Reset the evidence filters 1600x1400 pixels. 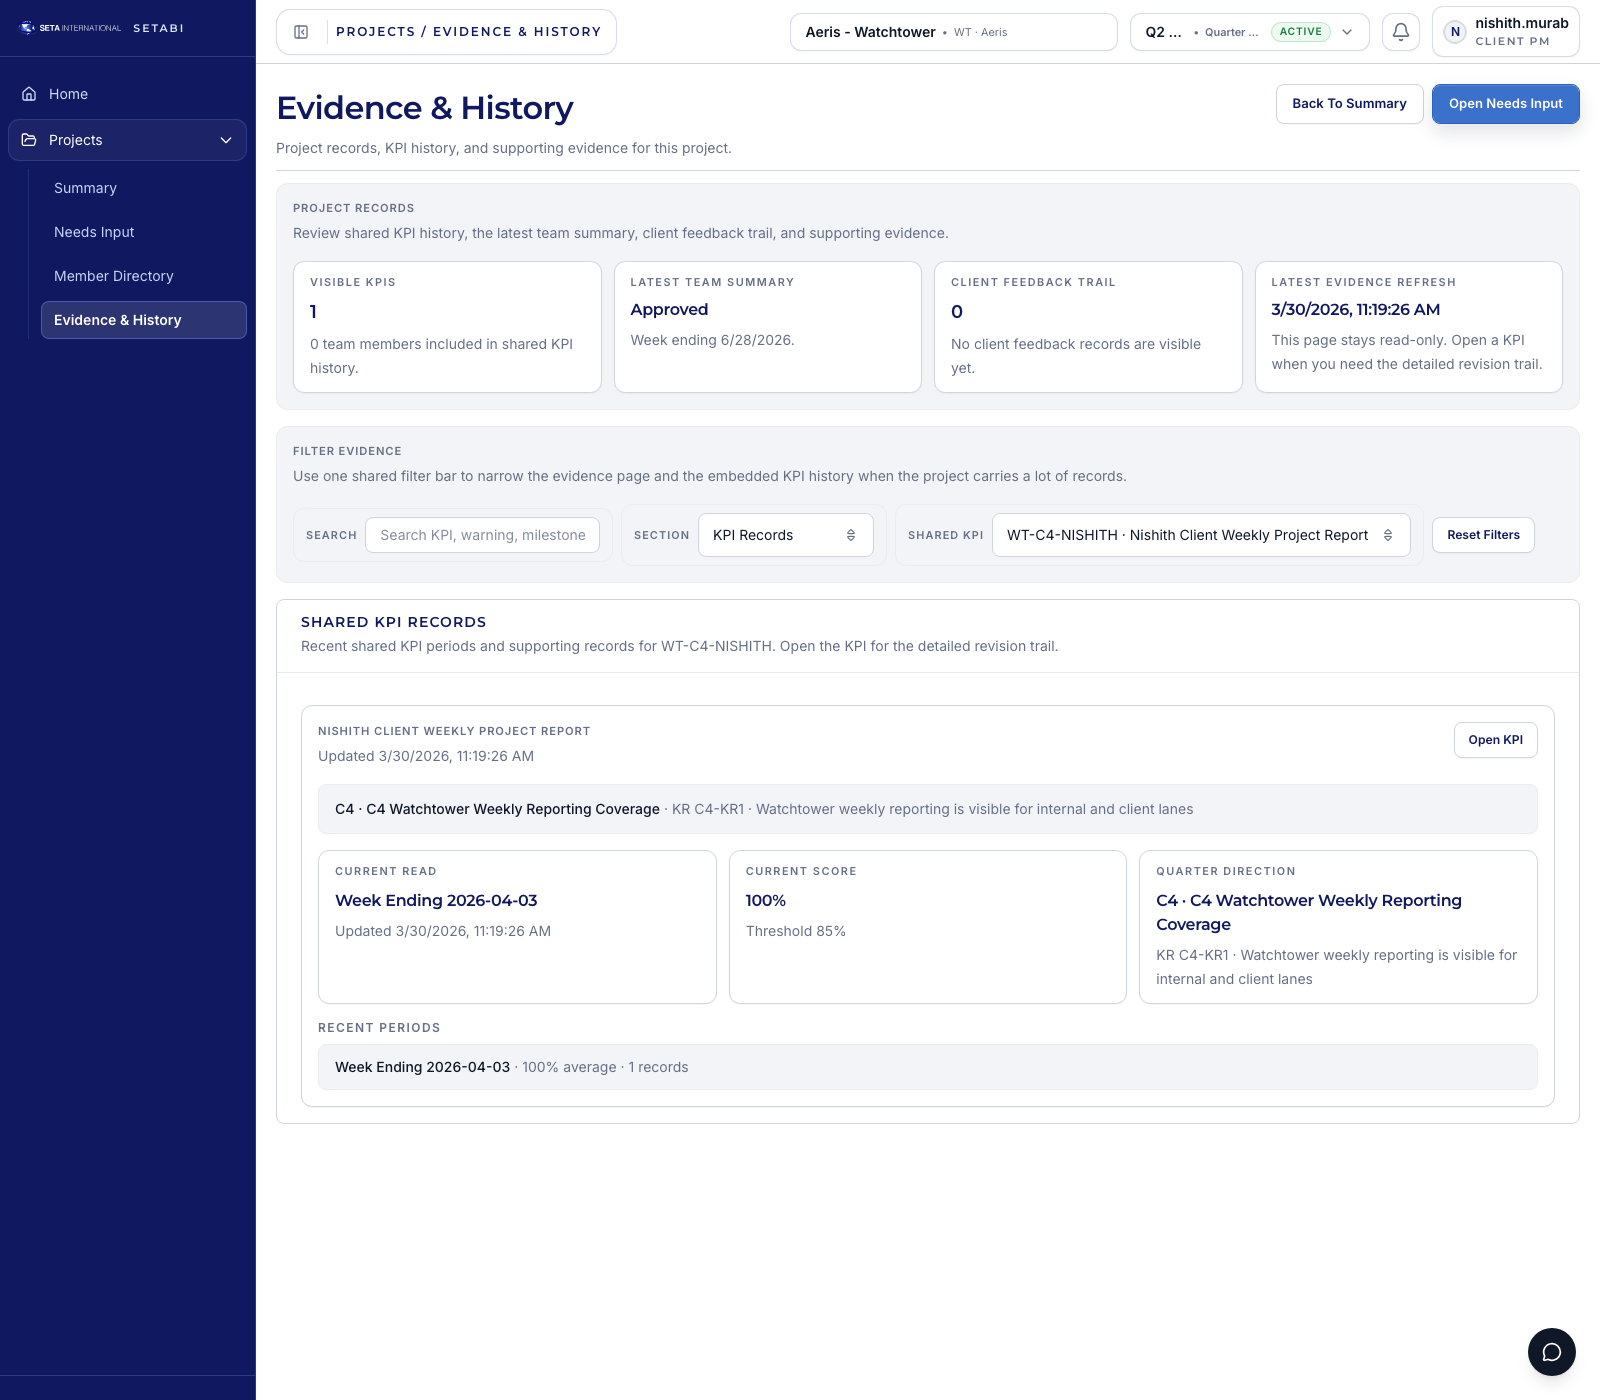(x=1483, y=535)
